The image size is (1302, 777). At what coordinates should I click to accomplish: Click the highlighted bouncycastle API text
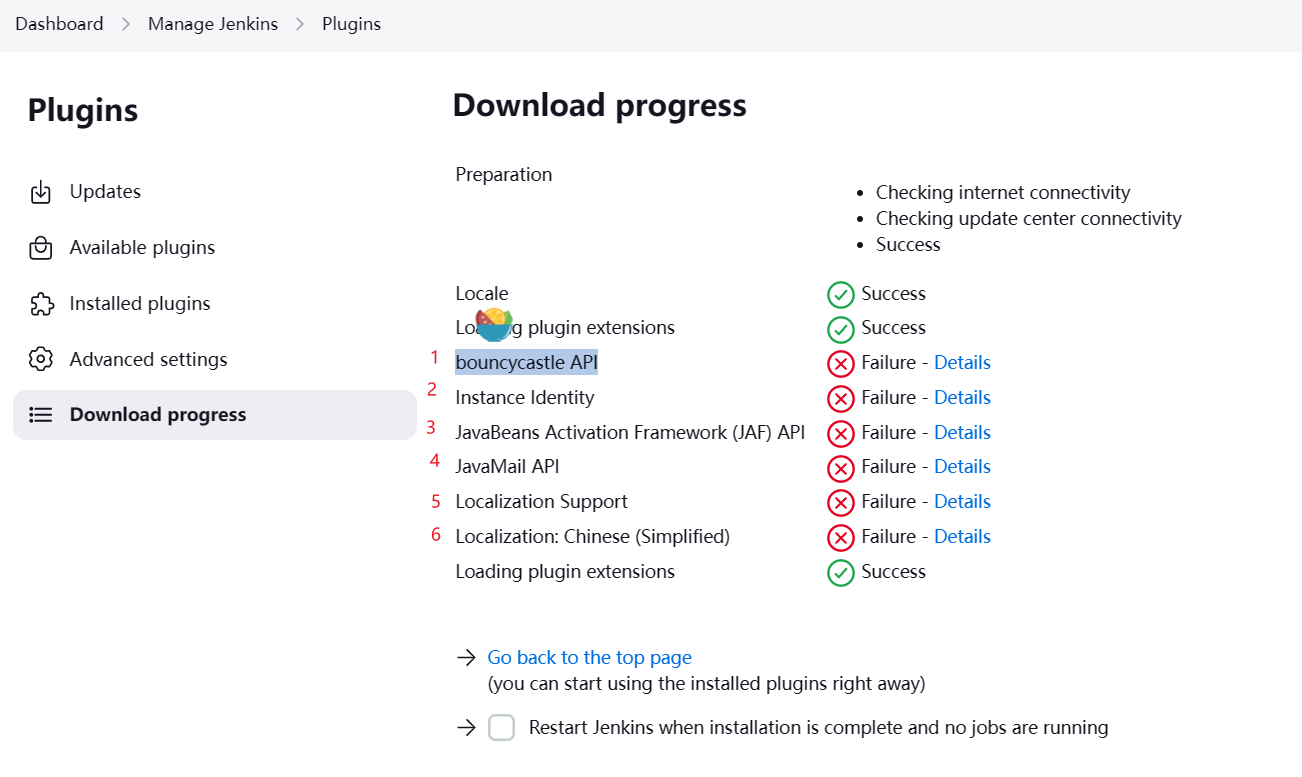point(526,362)
